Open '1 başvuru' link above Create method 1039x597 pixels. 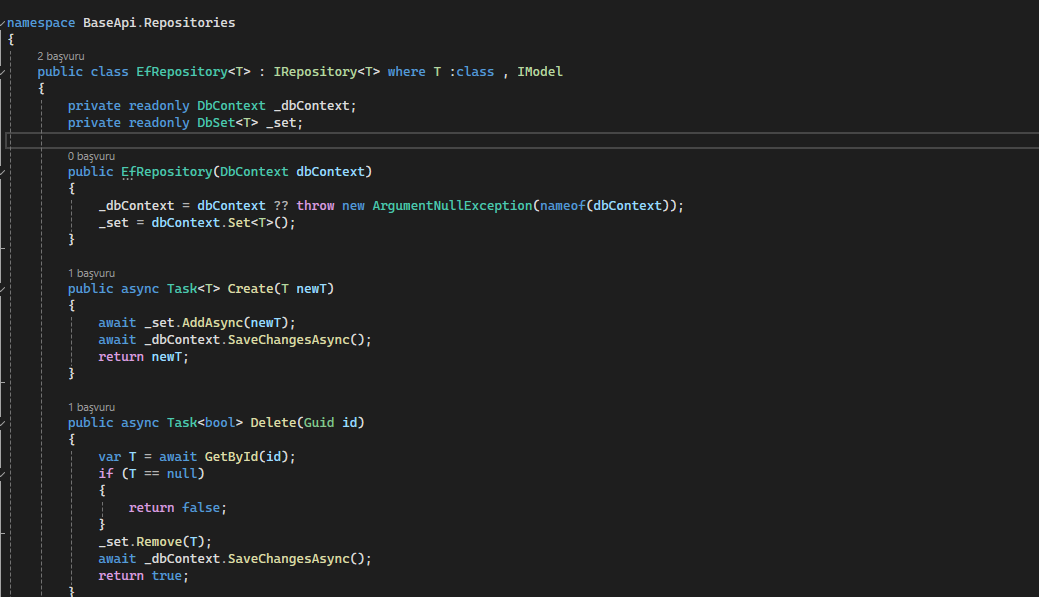coord(91,273)
